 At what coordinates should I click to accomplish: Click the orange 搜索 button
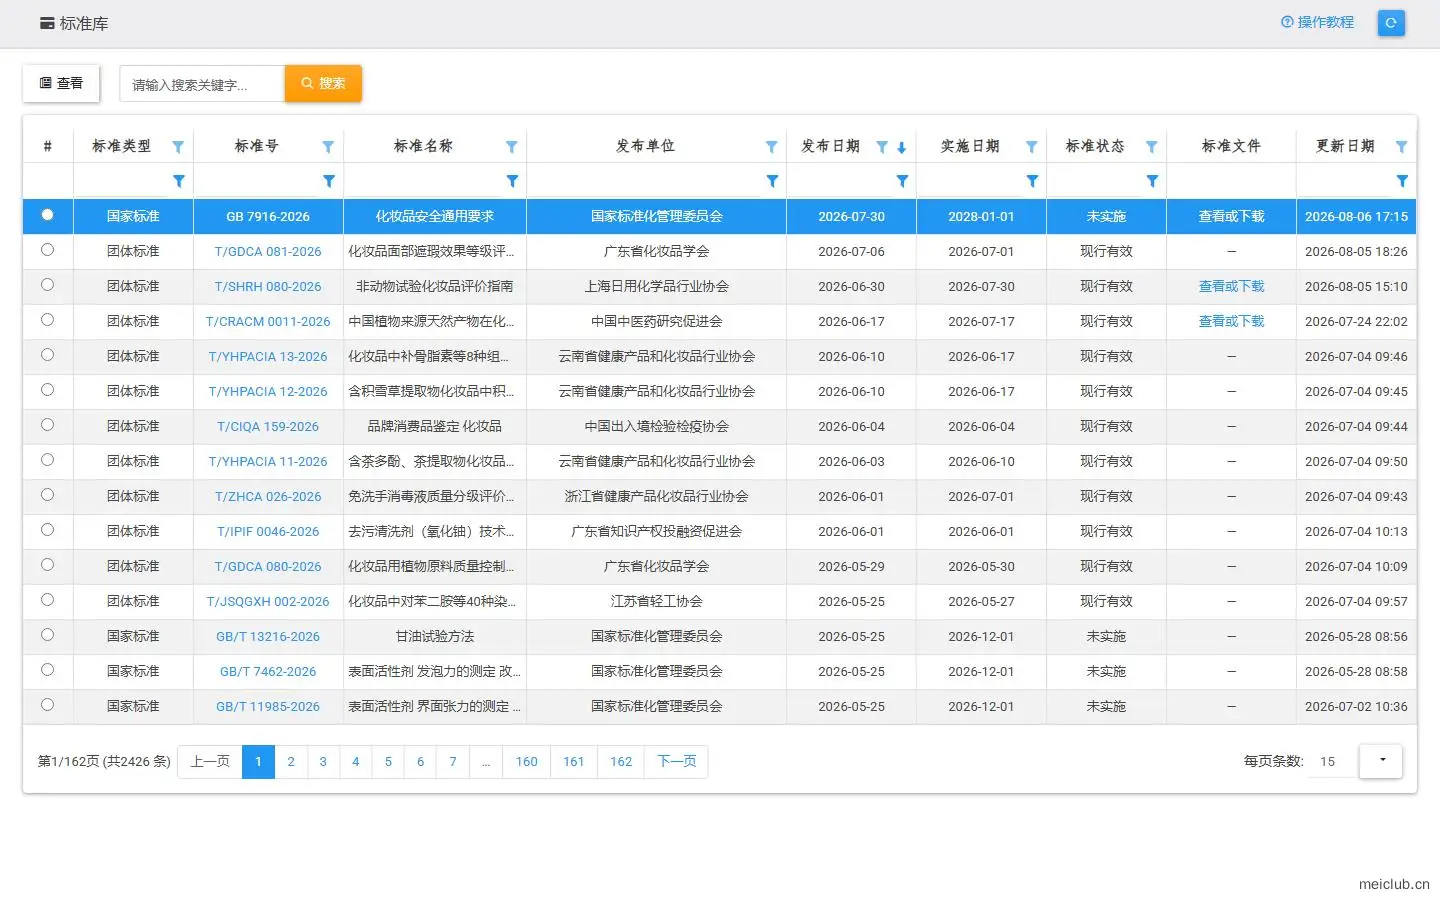323,83
